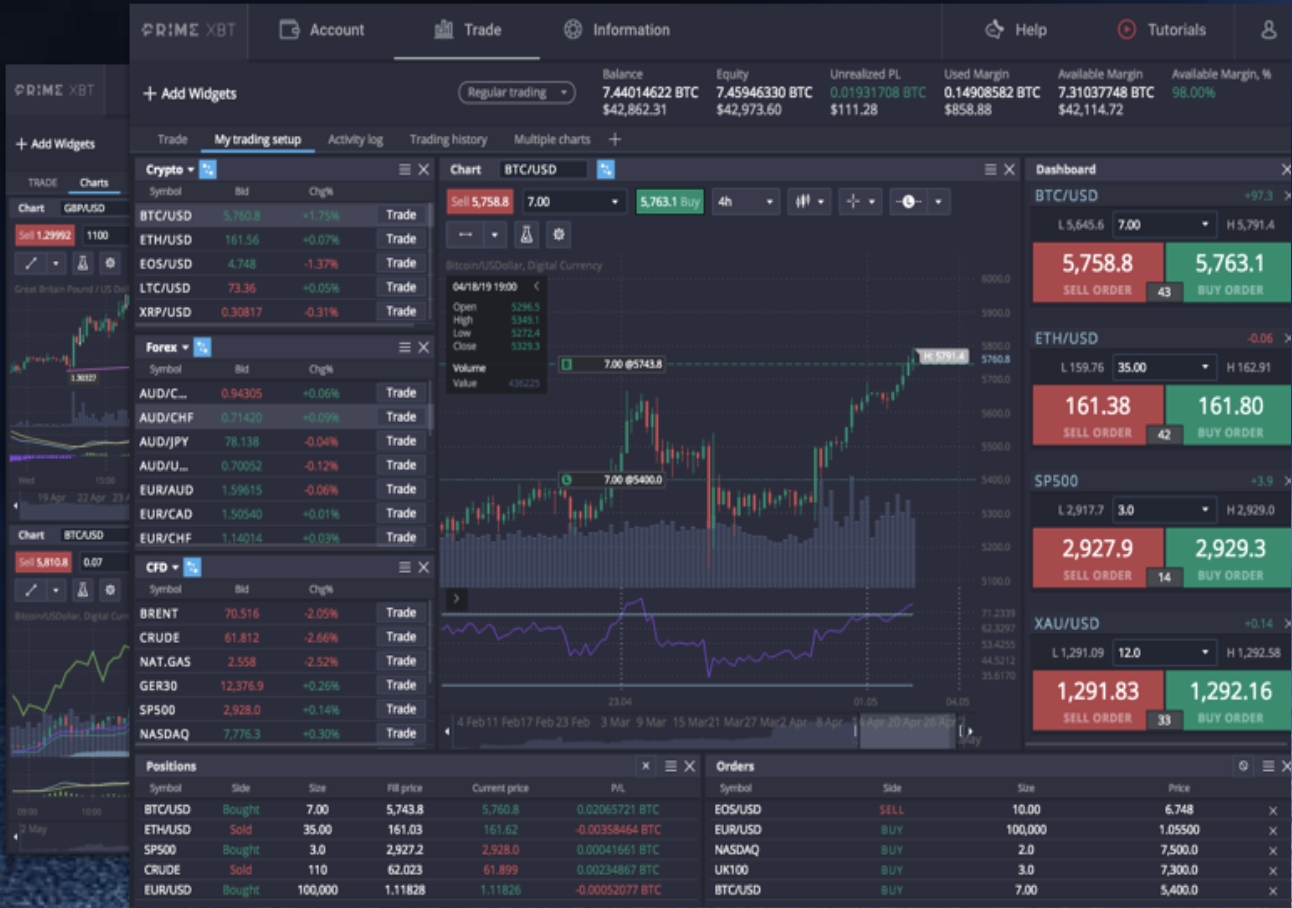Click the candlestick chart type icon
1292x908 pixels.
pos(802,201)
